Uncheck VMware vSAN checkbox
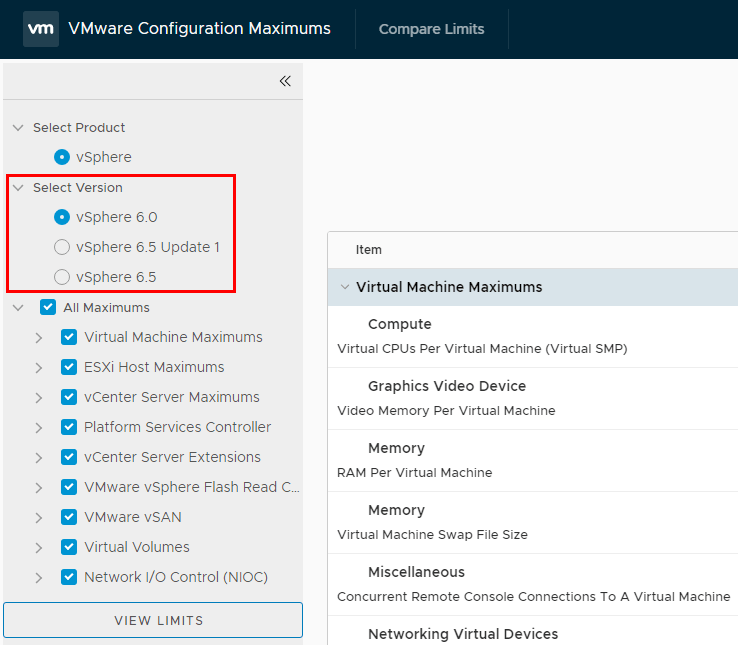The image size is (738, 645). [x=69, y=517]
